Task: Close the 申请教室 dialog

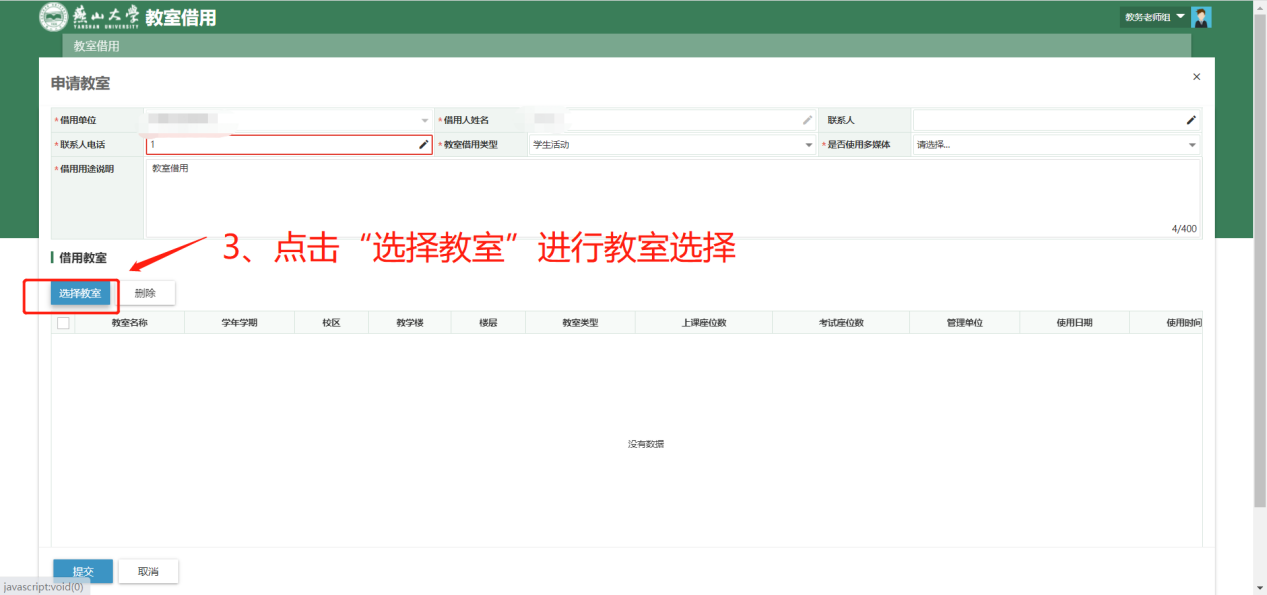Action: 1197,77
